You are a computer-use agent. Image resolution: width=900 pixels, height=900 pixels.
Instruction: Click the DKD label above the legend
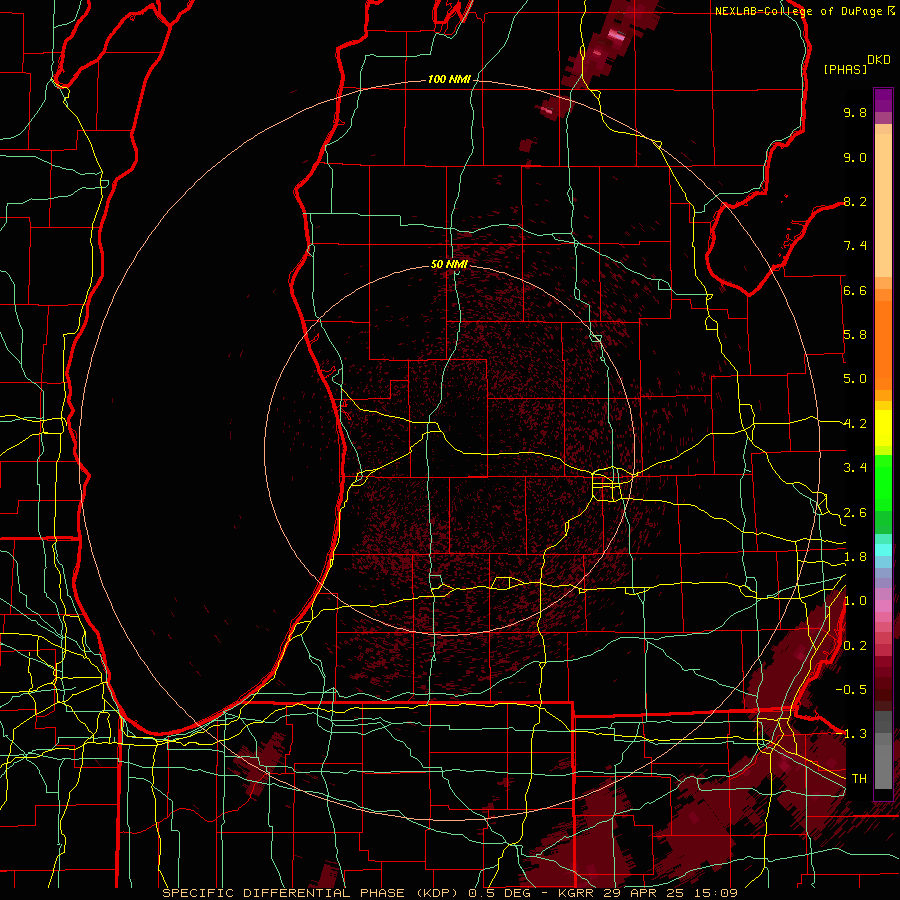click(879, 60)
